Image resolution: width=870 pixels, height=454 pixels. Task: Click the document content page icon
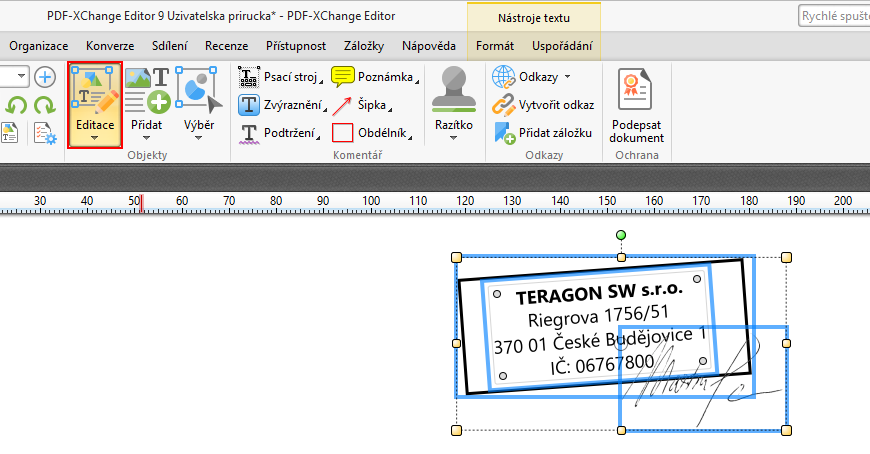9,133
